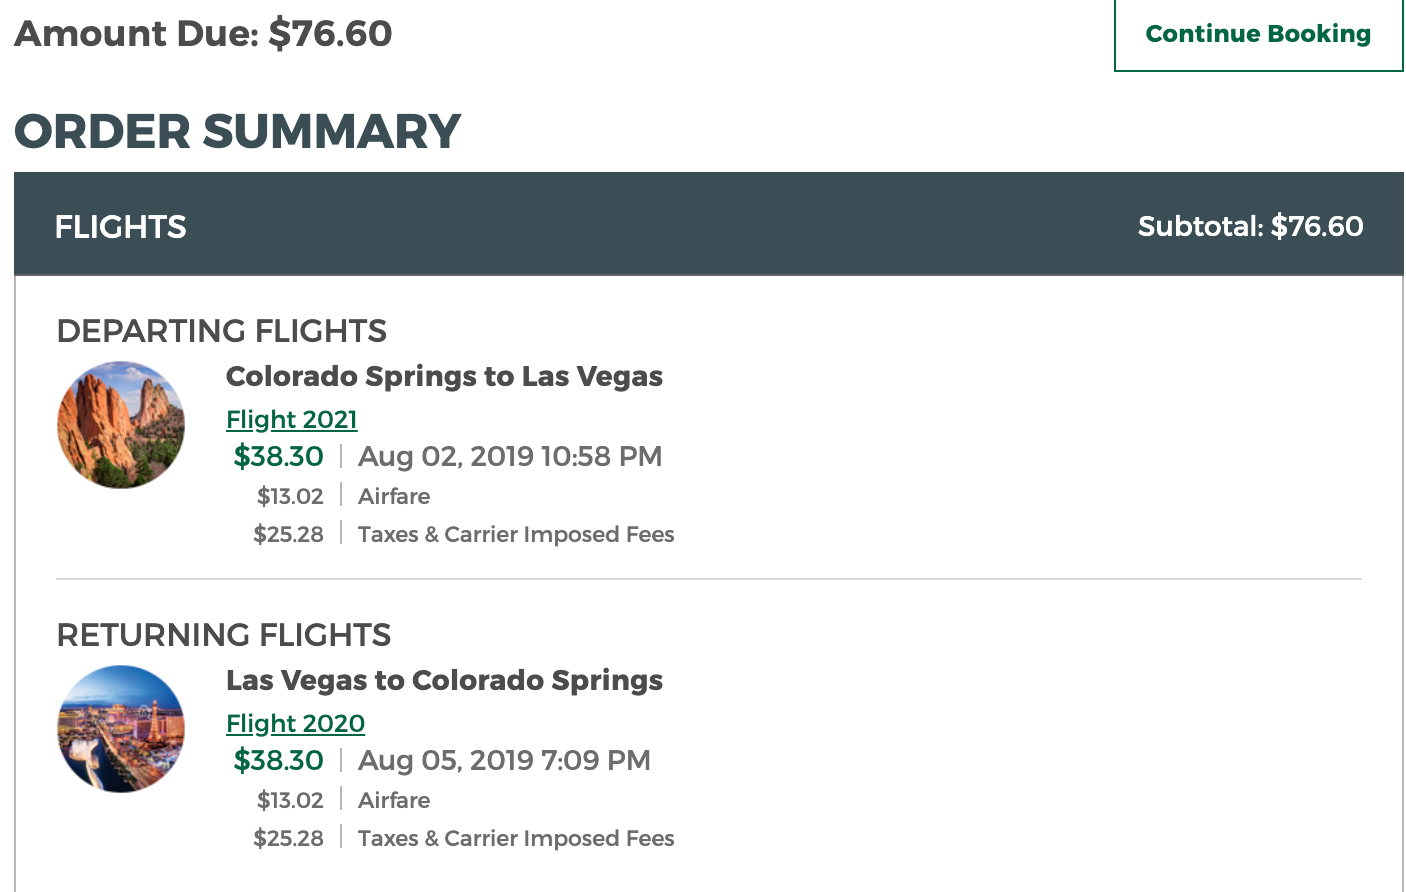This screenshot has width=1406, height=892.
Task: Click the returning flight $38.30 price
Action: pyautogui.click(x=278, y=761)
